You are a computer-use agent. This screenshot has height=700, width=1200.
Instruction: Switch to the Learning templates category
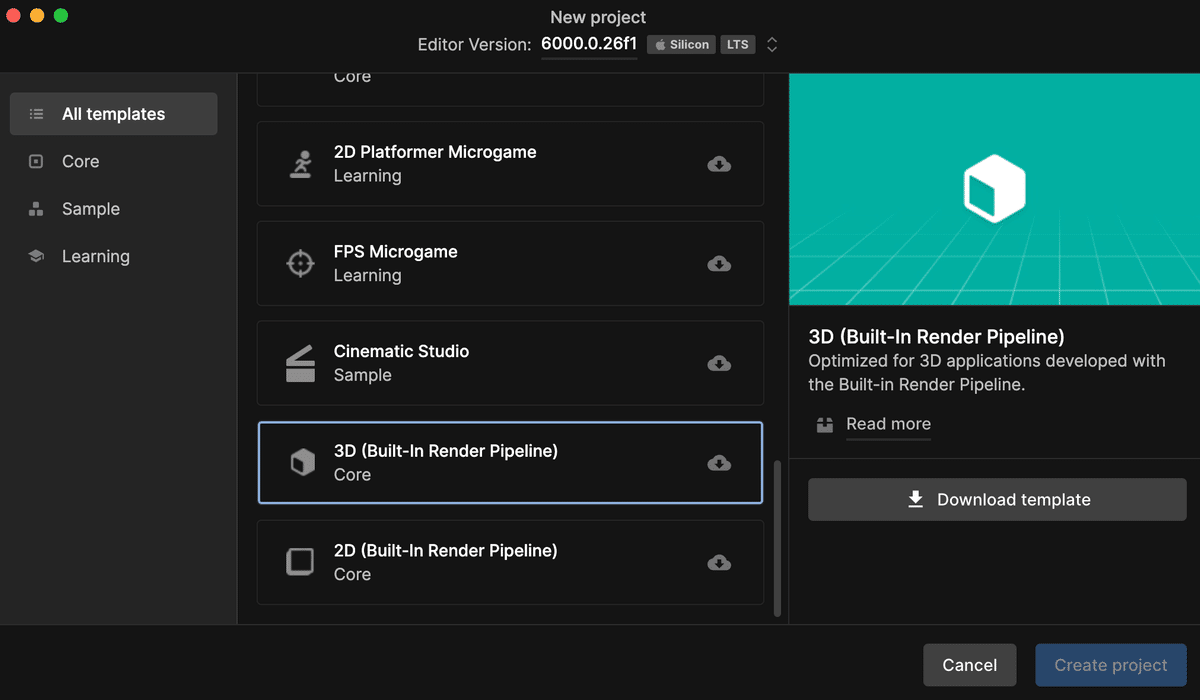click(x=113, y=256)
